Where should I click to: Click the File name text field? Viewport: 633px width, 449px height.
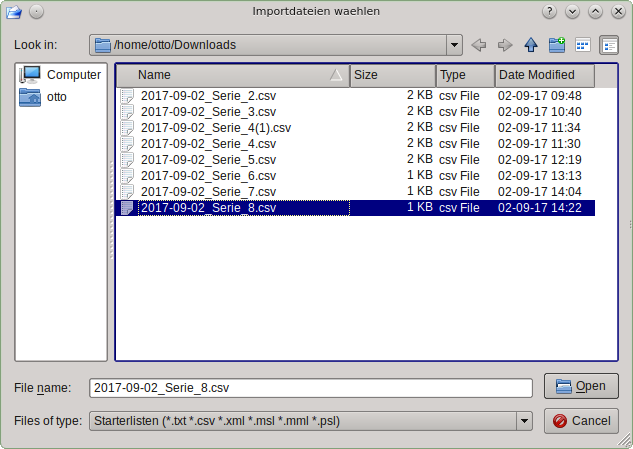(x=300, y=387)
